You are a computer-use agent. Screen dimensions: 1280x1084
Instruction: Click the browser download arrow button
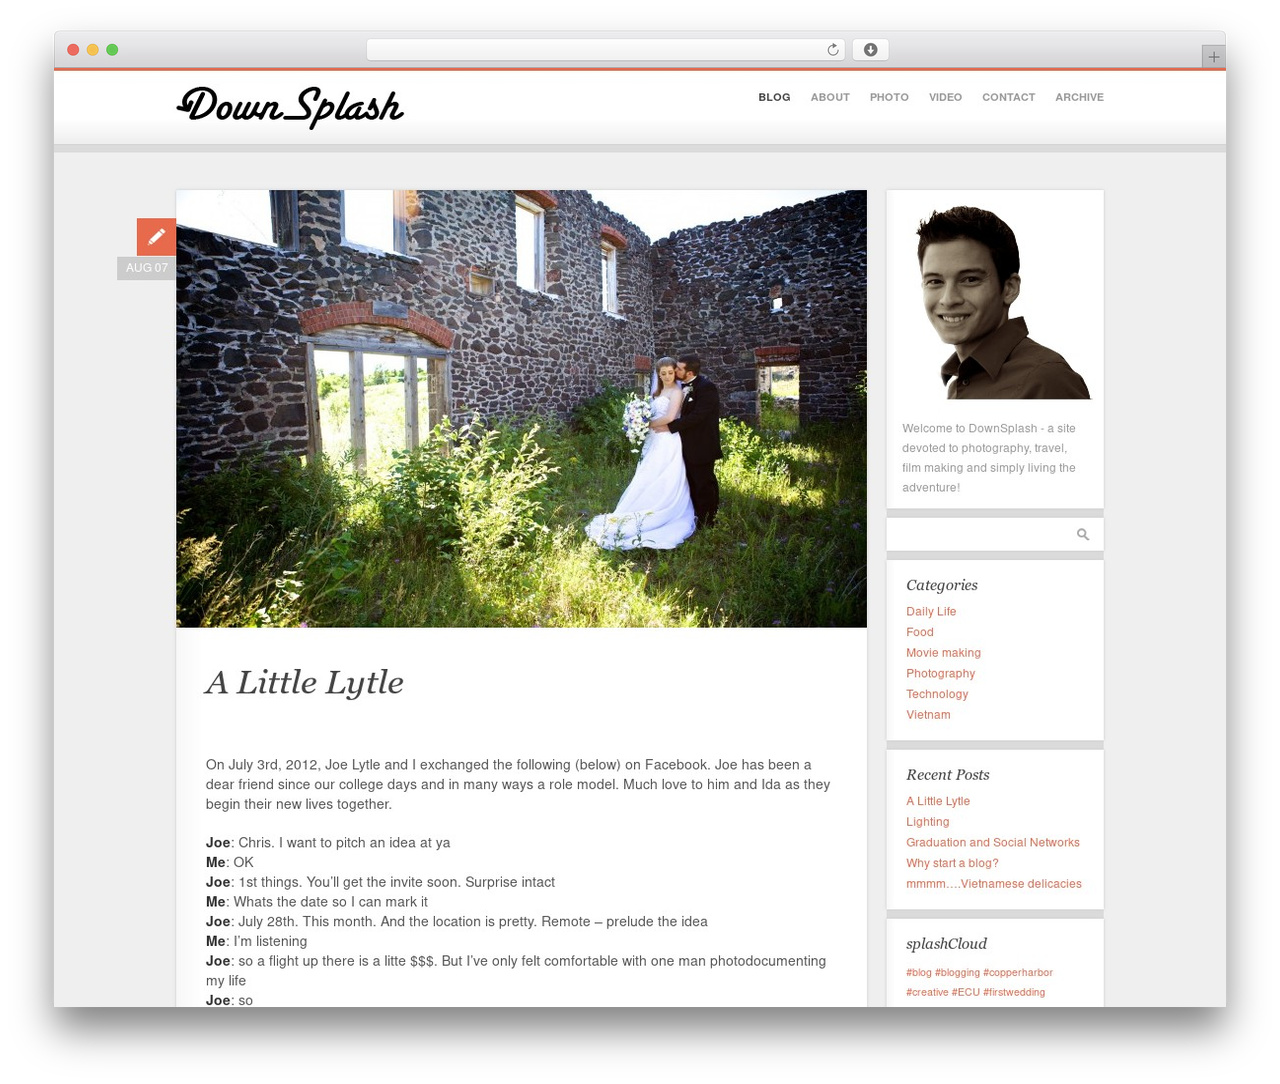[871, 50]
